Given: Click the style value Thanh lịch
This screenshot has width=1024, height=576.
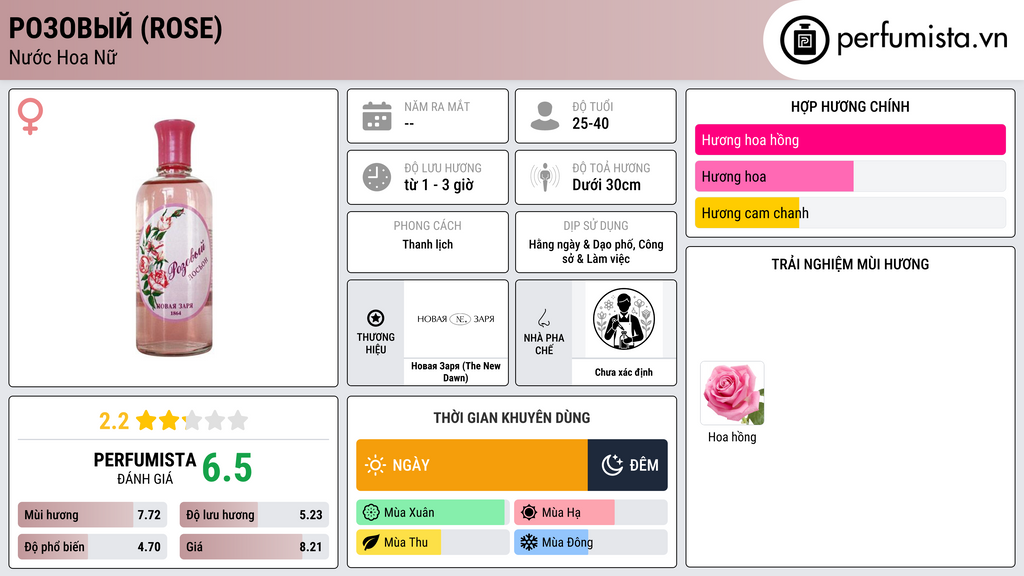Looking at the screenshot, I should click(427, 244).
